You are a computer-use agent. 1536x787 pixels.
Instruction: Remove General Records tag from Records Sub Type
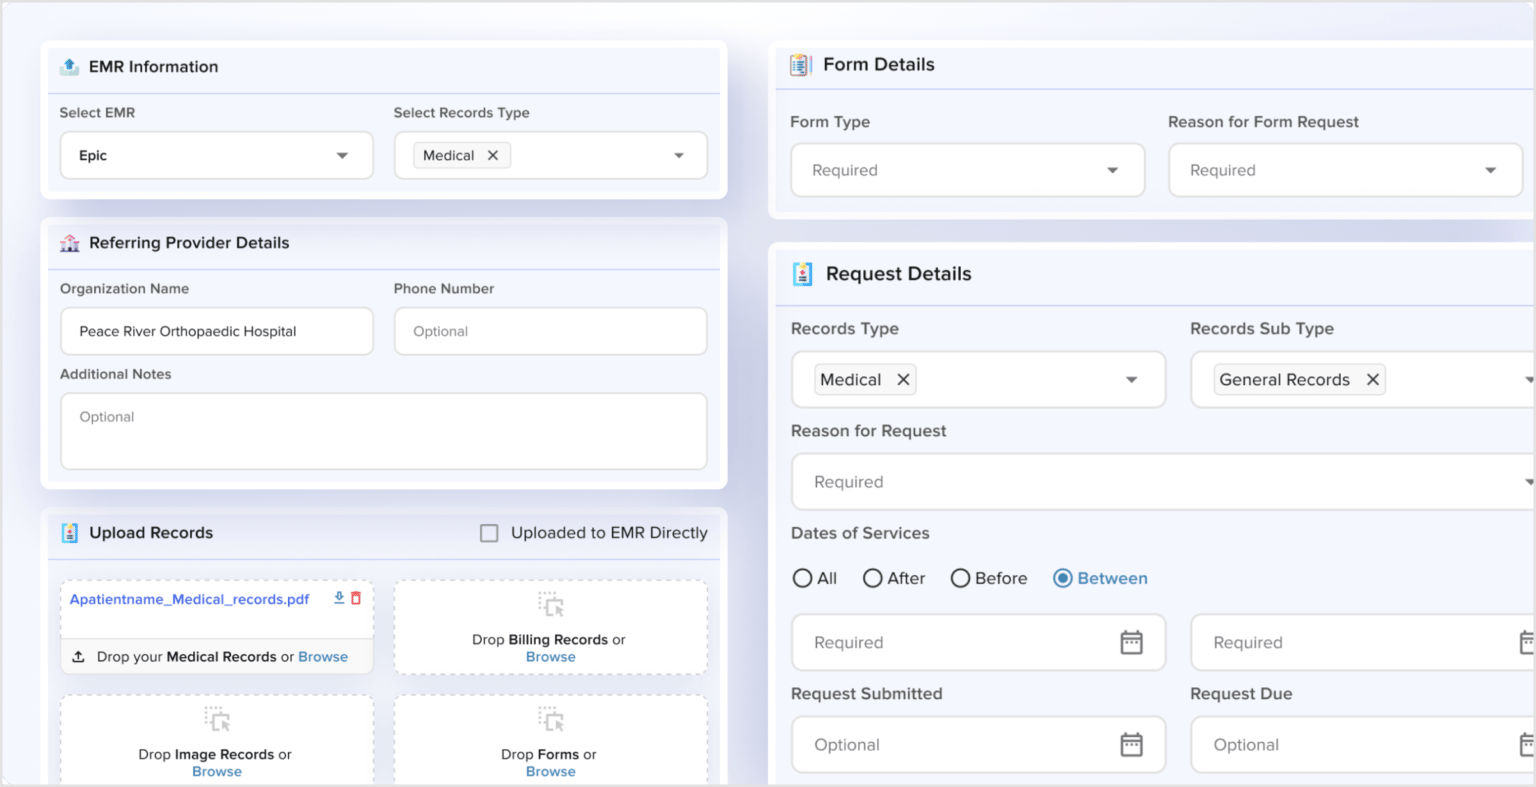click(x=1373, y=380)
